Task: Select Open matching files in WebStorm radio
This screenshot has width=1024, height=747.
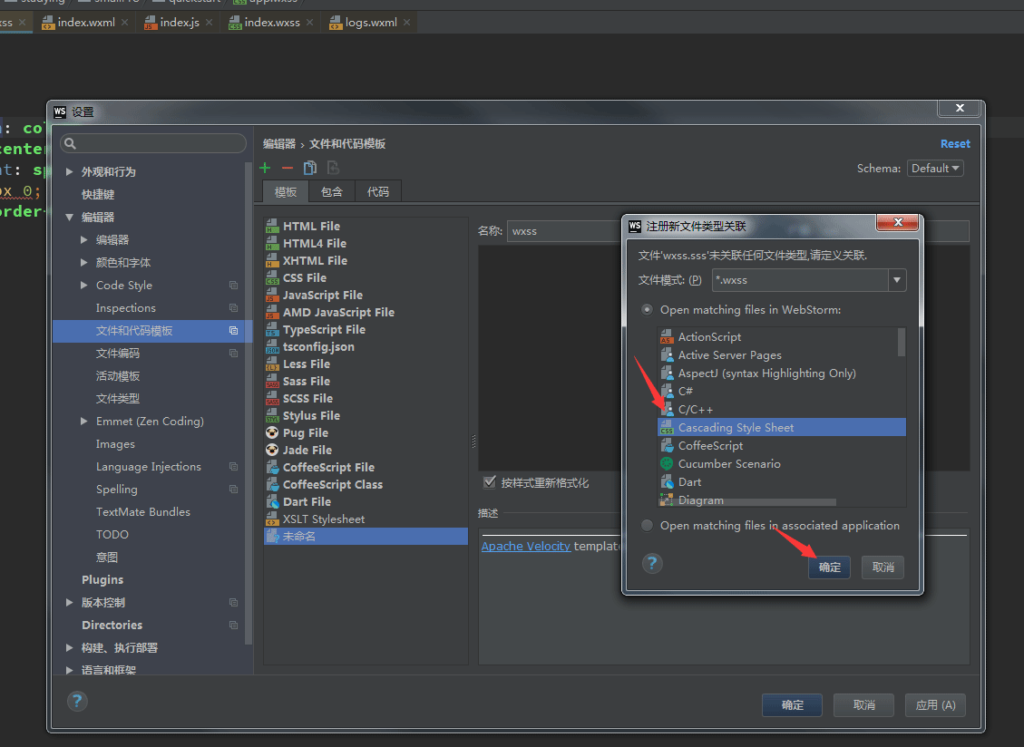Action: 647,310
